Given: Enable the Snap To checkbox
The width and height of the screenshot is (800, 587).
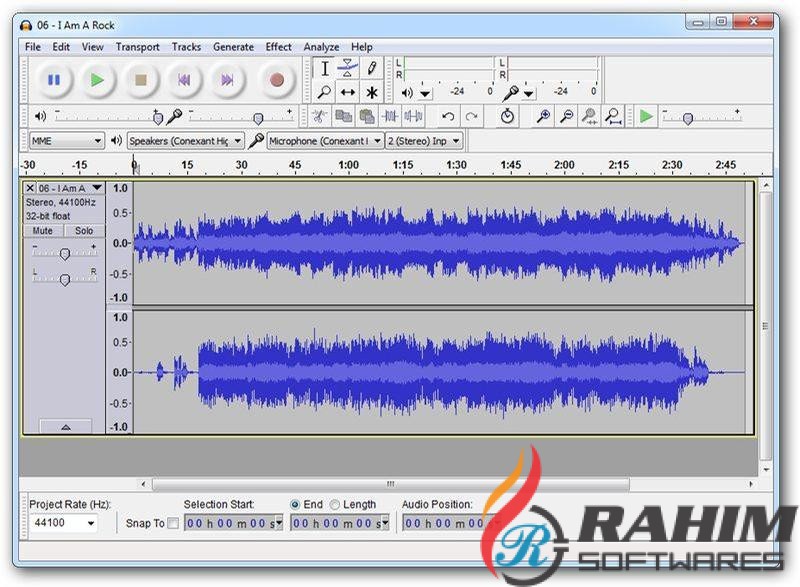Looking at the screenshot, I should 173,523.
